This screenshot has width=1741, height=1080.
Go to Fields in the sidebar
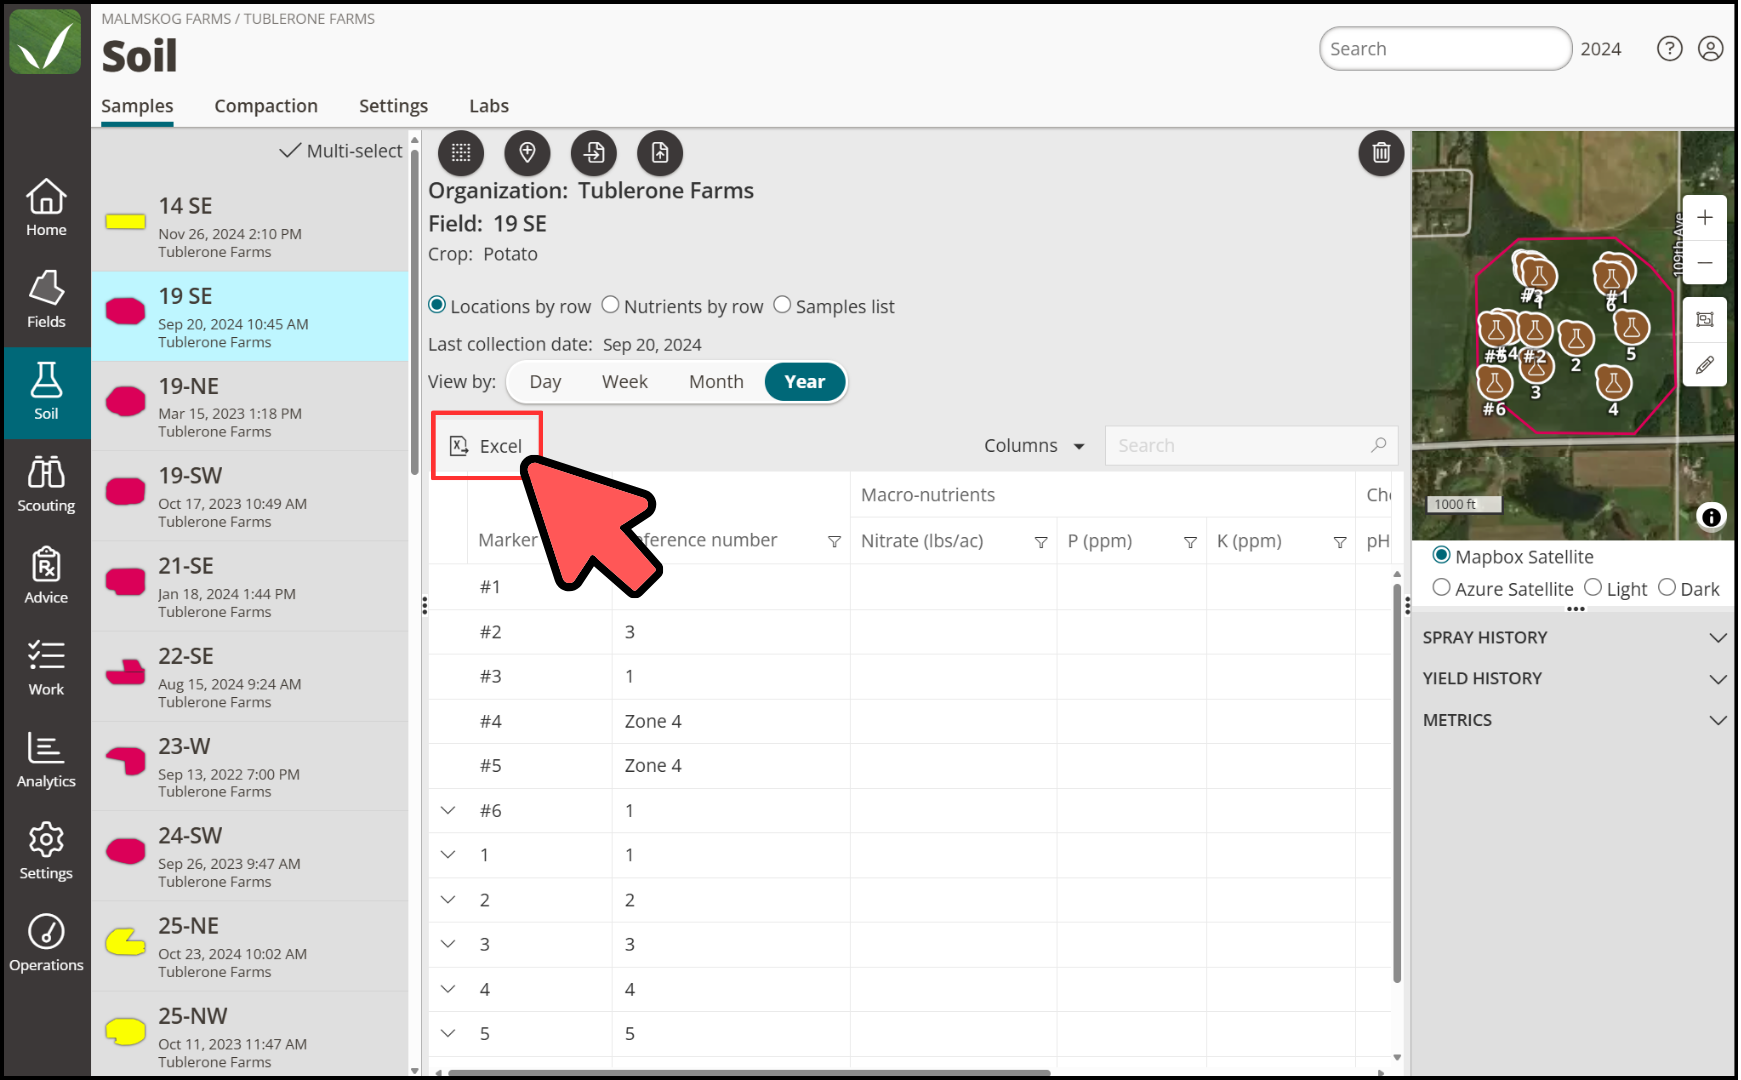tap(46, 300)
